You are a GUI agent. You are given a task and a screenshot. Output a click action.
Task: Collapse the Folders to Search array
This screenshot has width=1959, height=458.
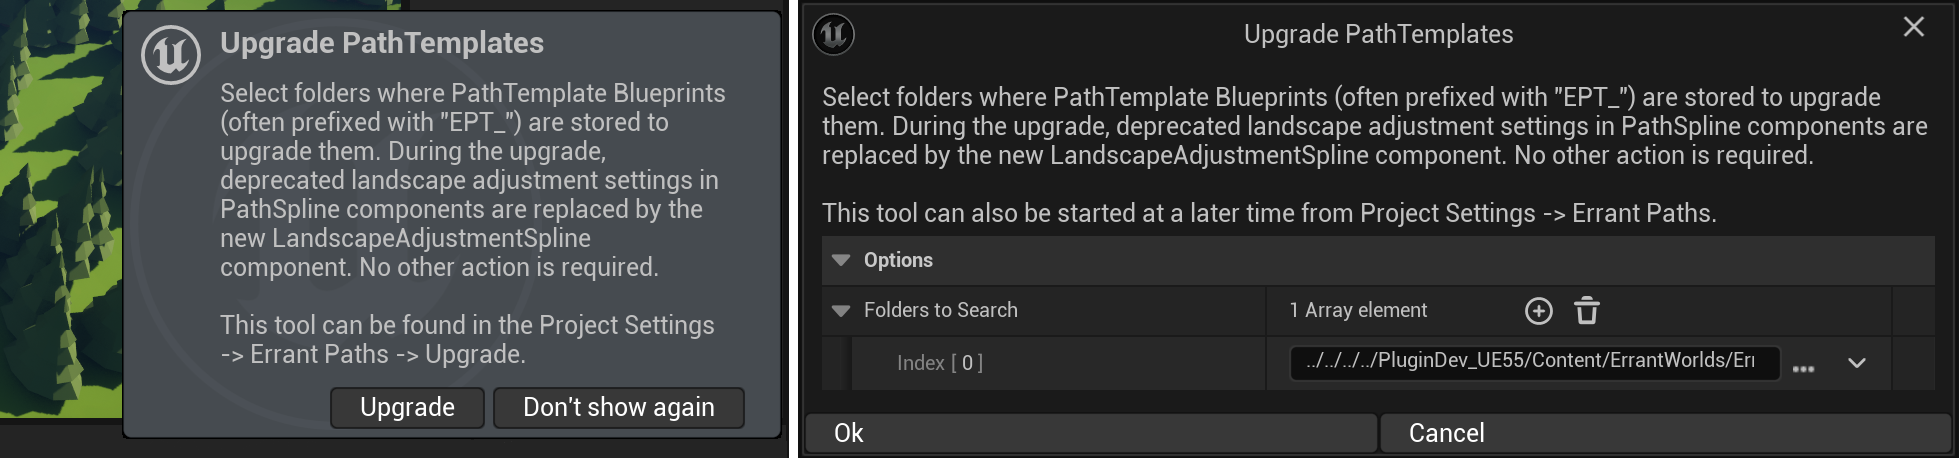pos(841,311)
